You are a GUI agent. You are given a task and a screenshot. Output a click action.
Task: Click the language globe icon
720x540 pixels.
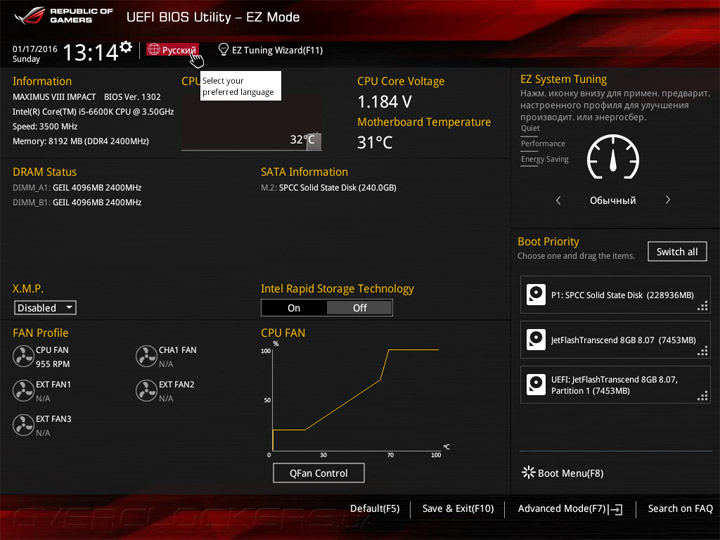click(154, 49)
